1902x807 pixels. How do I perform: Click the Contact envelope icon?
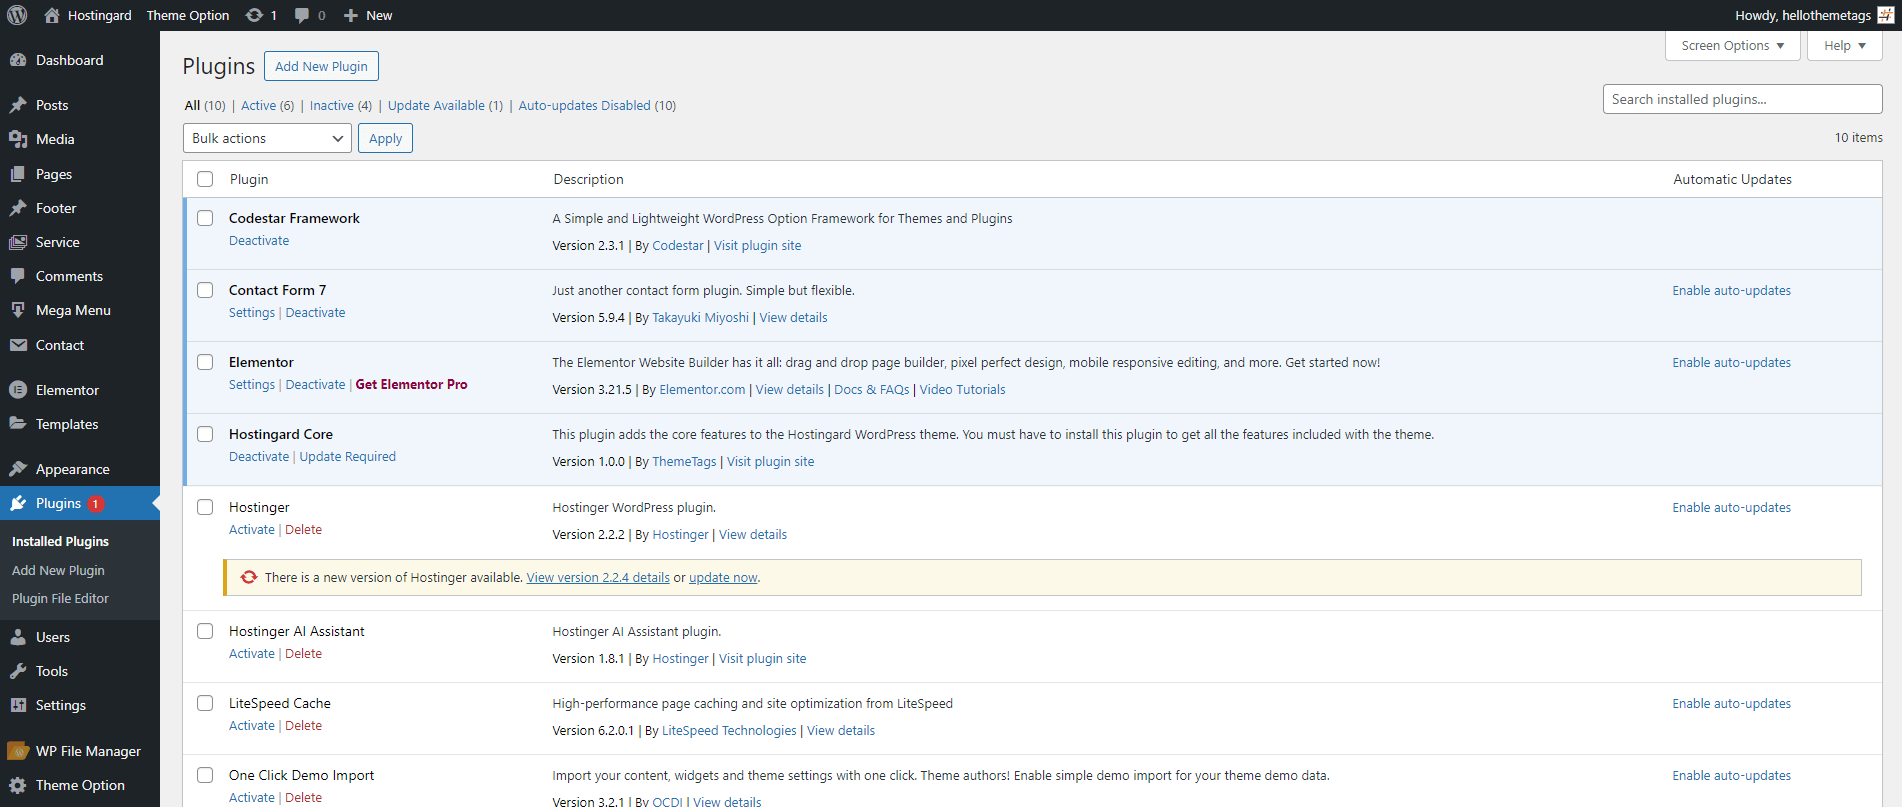tap(18, 345)
